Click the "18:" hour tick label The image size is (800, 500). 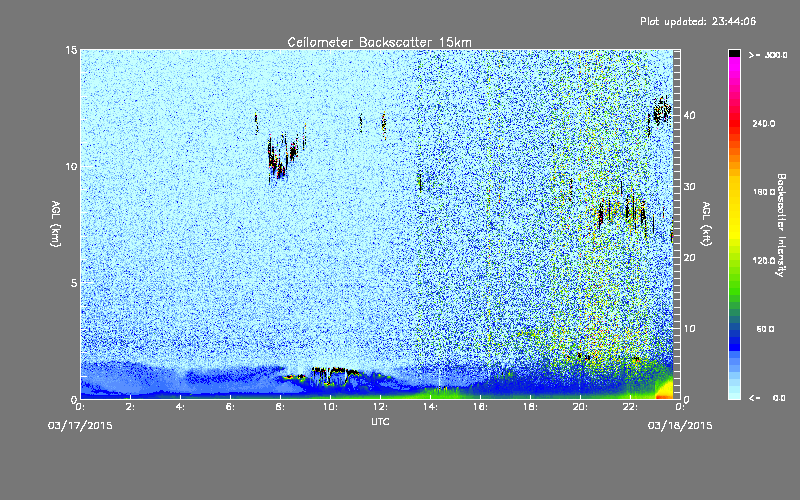point(530,407)
